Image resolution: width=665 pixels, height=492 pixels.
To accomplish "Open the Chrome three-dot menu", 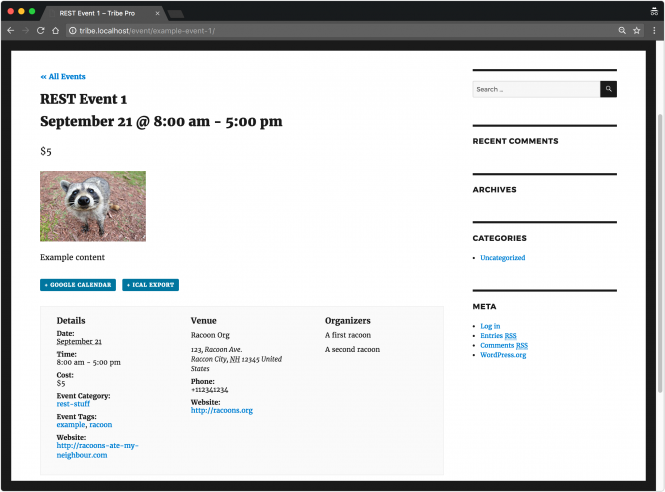I will (x=653, y=31).
